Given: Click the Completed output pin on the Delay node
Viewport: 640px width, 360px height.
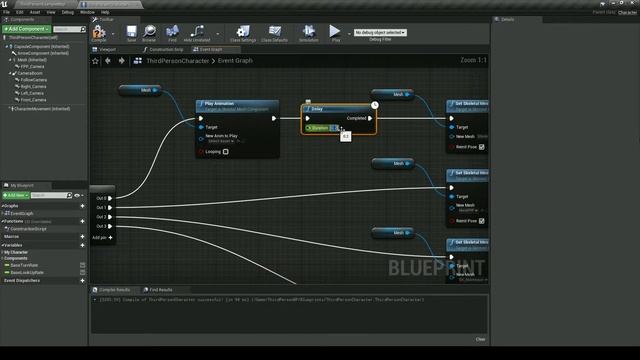Looking at the screenshot, I should (x=370, y=118).
